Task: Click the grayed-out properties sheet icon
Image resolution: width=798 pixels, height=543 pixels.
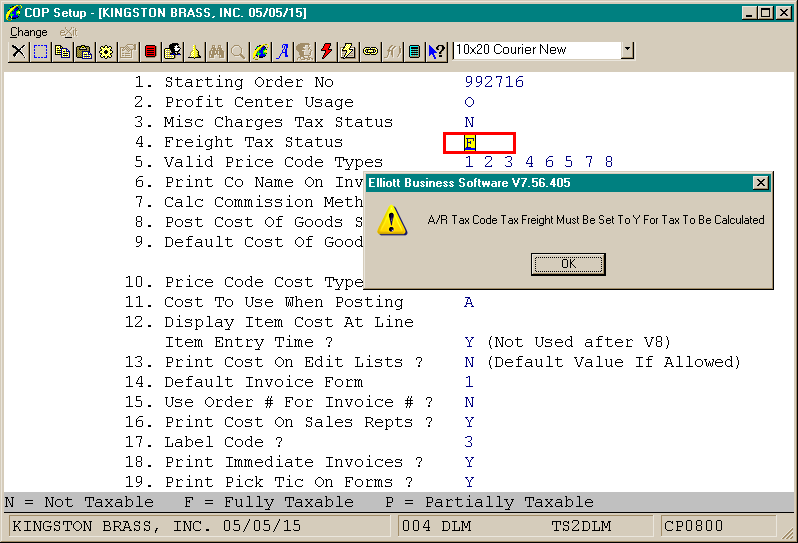Action: (128, 51)
